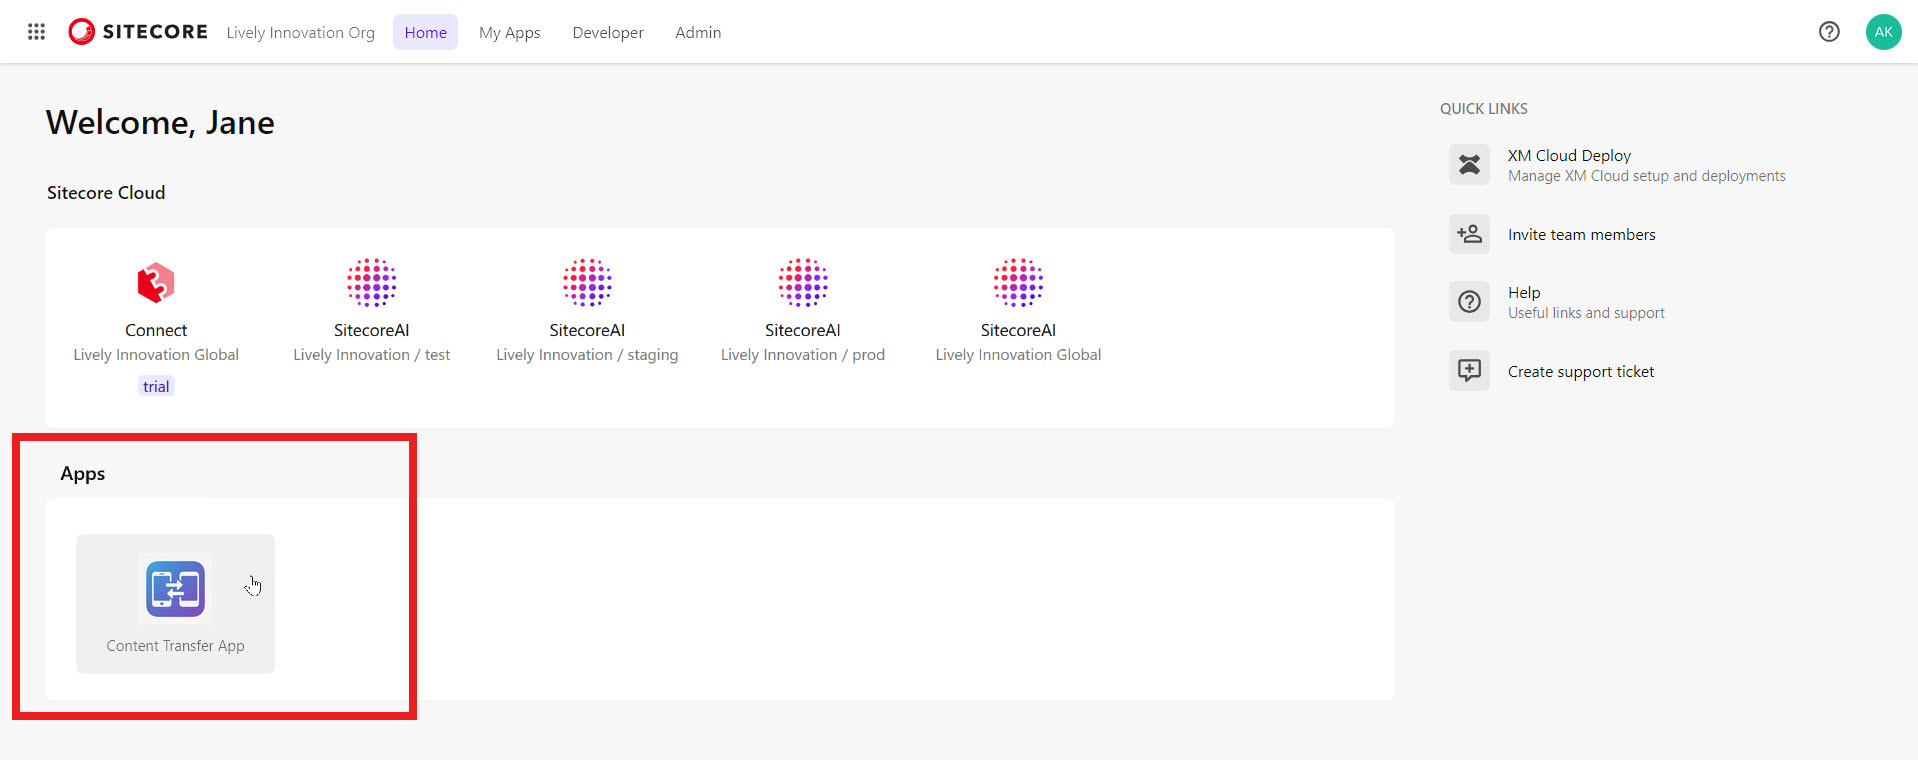The height and width of the screenshot is (760, 1918).
Task: Open XM Cloud Deploy quick link
Action: pyautogui.click(x=1569, y=155)
